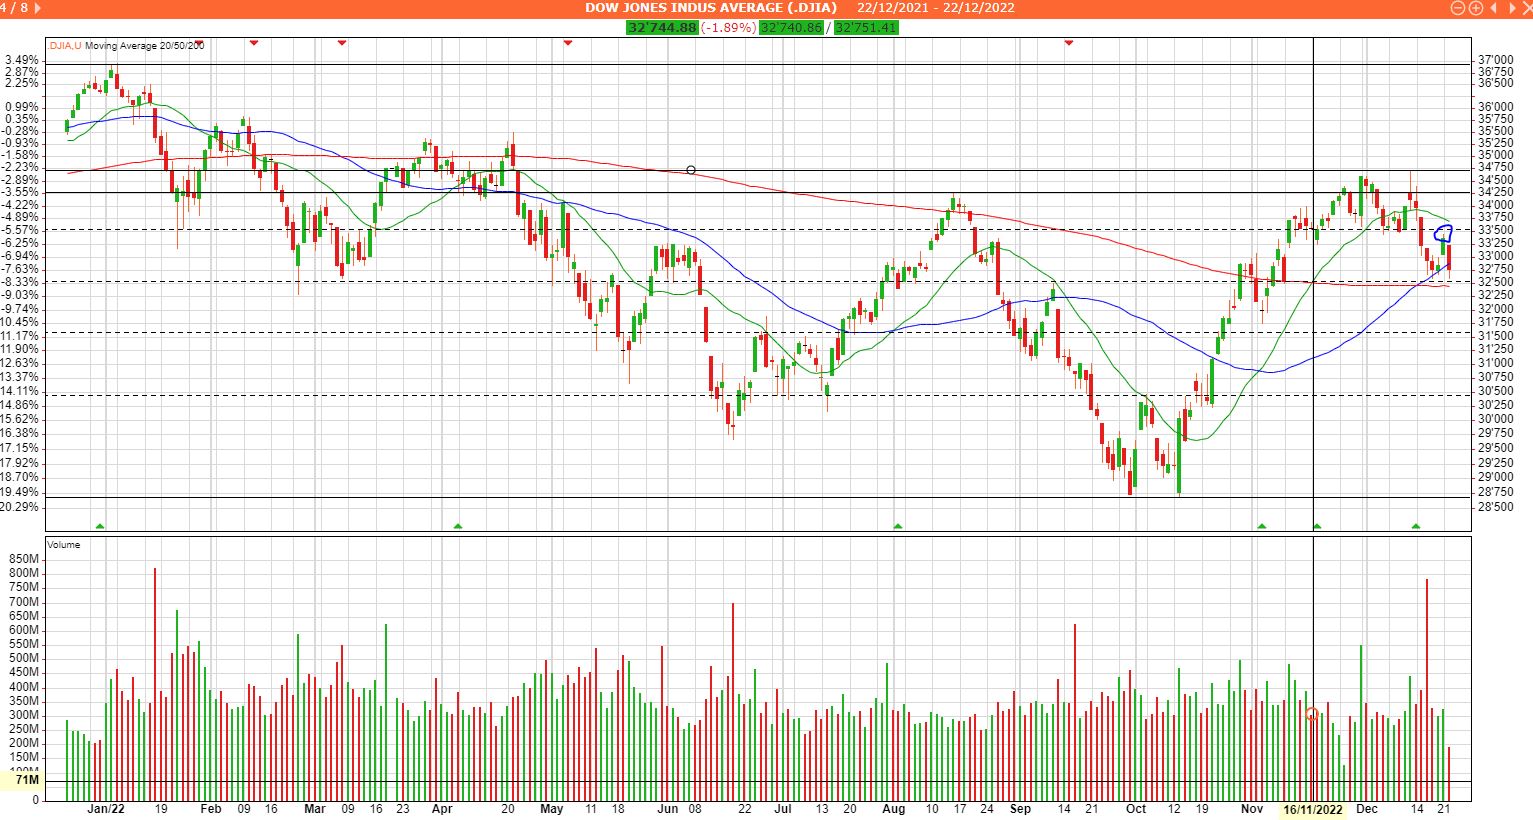Click the .DJIA,U ticker label
1533x820 pixels.
tap(65, 46)
